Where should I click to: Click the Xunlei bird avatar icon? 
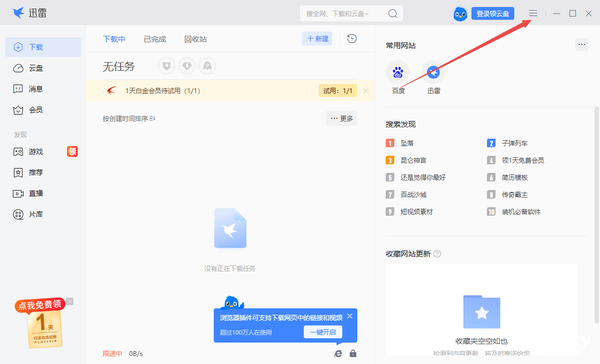pyautogui.click(x=460, y=14)
